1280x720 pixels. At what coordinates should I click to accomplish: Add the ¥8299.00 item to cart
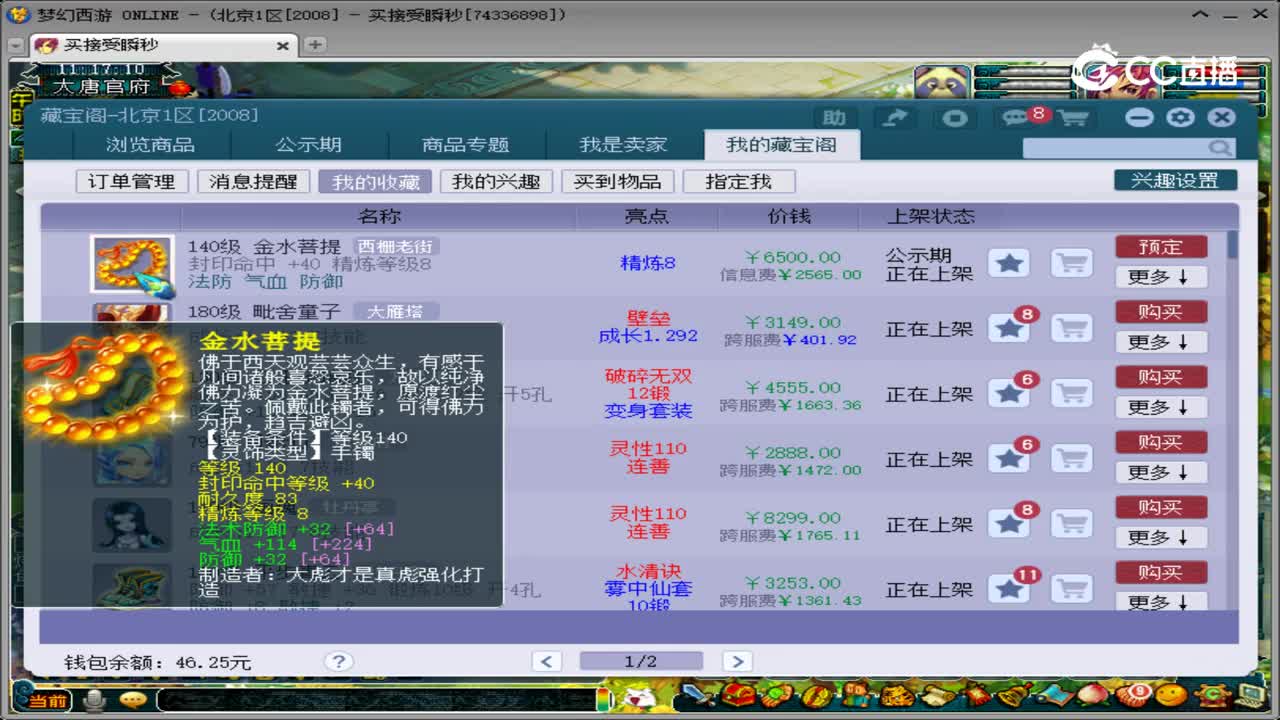[1071, 523]
